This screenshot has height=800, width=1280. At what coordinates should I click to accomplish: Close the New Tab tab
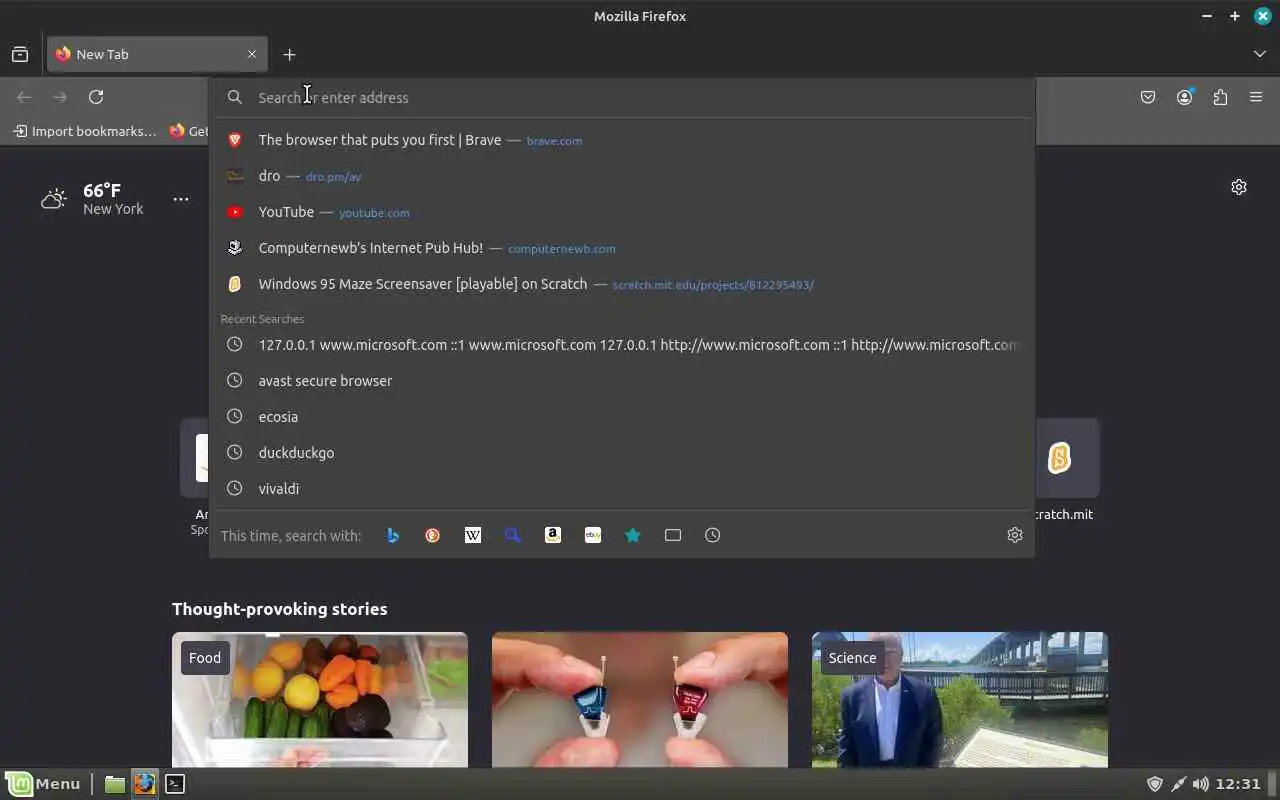pyautogui.click(x=252, y=54)
